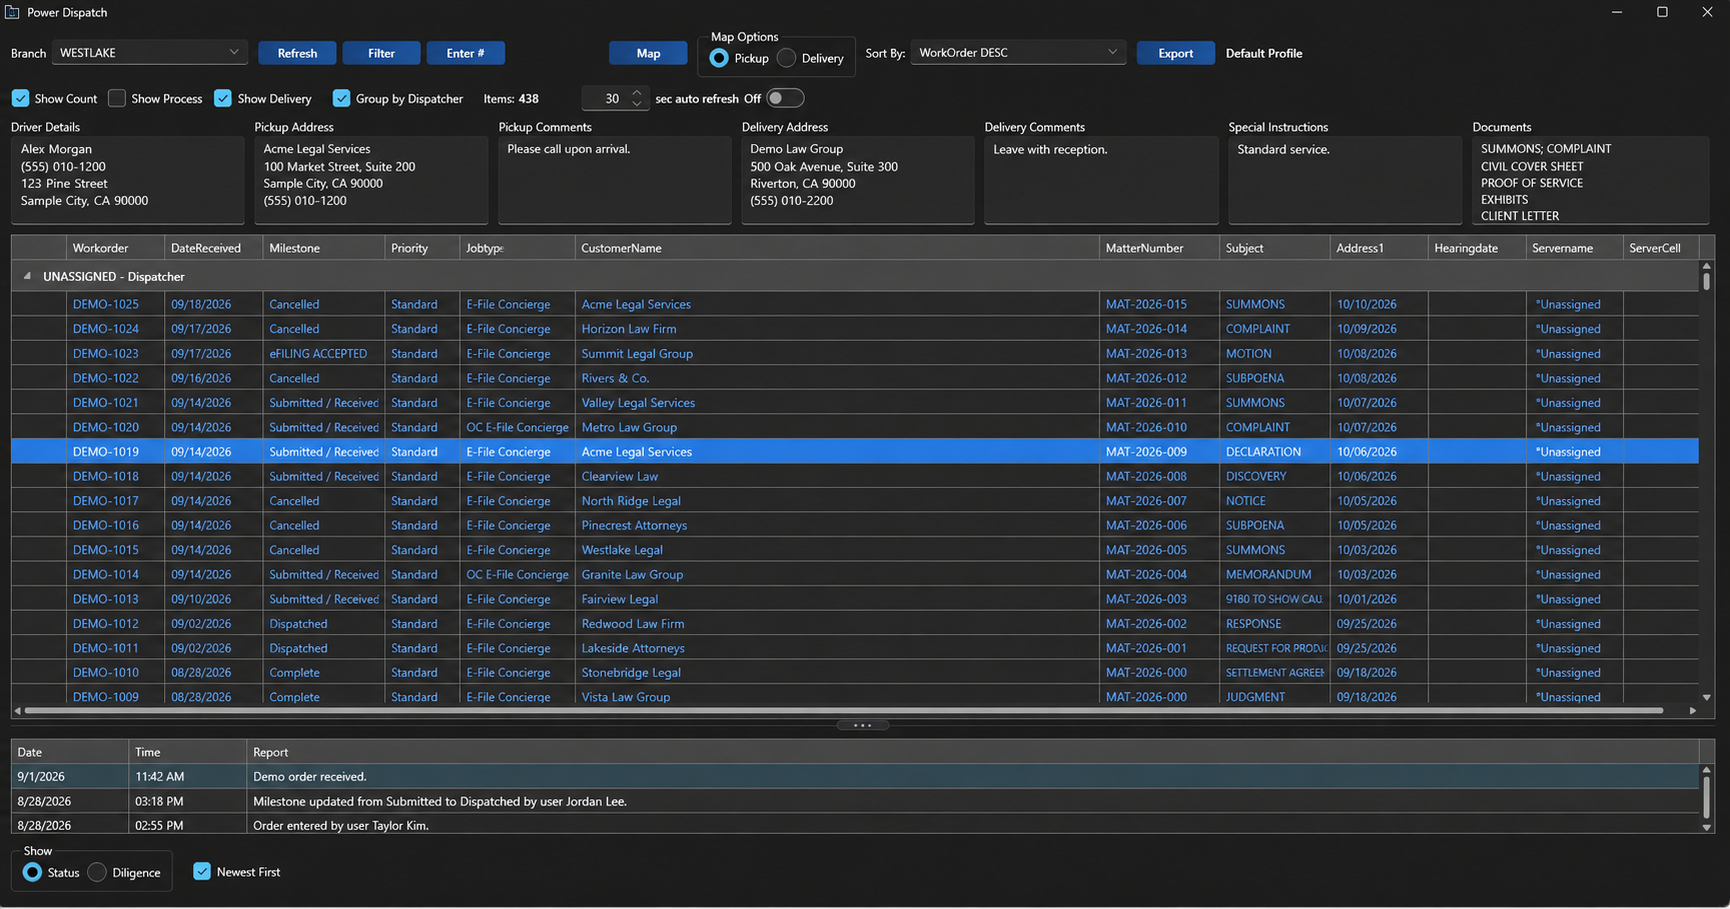Click the Hearingdate column header

pyautogui.click(x=1477, y=248)
